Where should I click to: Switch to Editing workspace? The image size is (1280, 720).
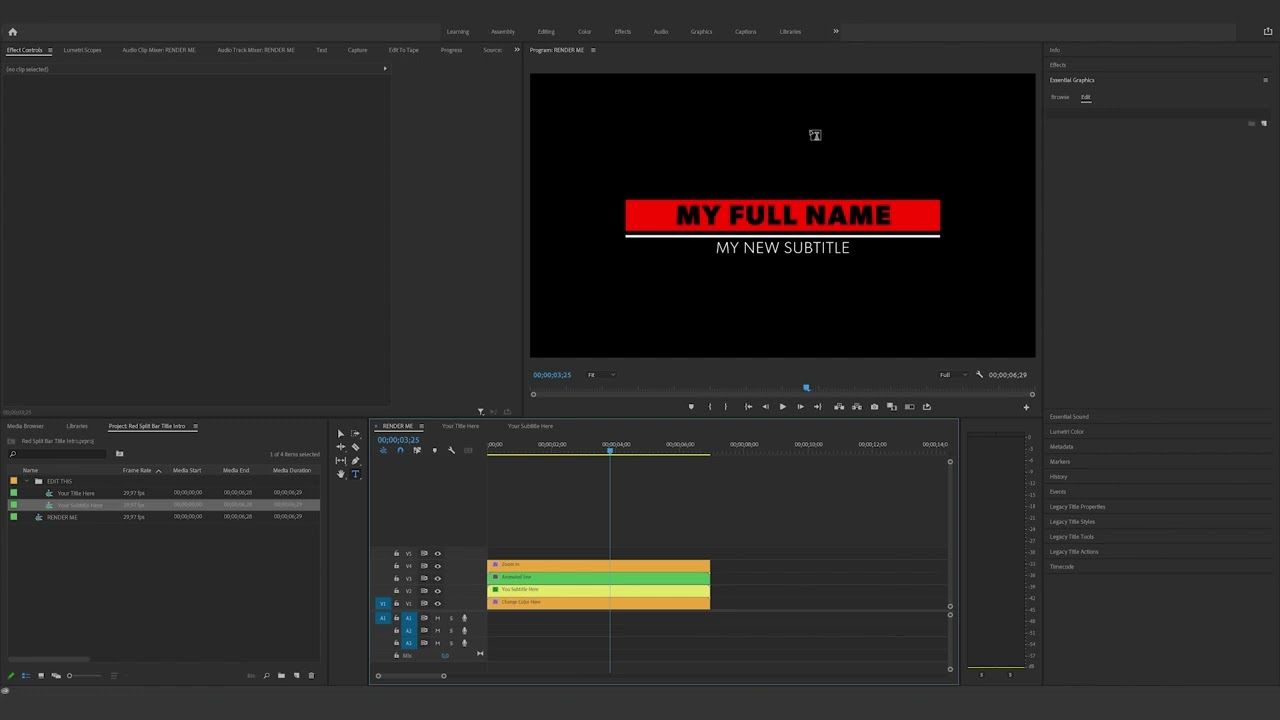pyautogui.click(x=546, y=31)
